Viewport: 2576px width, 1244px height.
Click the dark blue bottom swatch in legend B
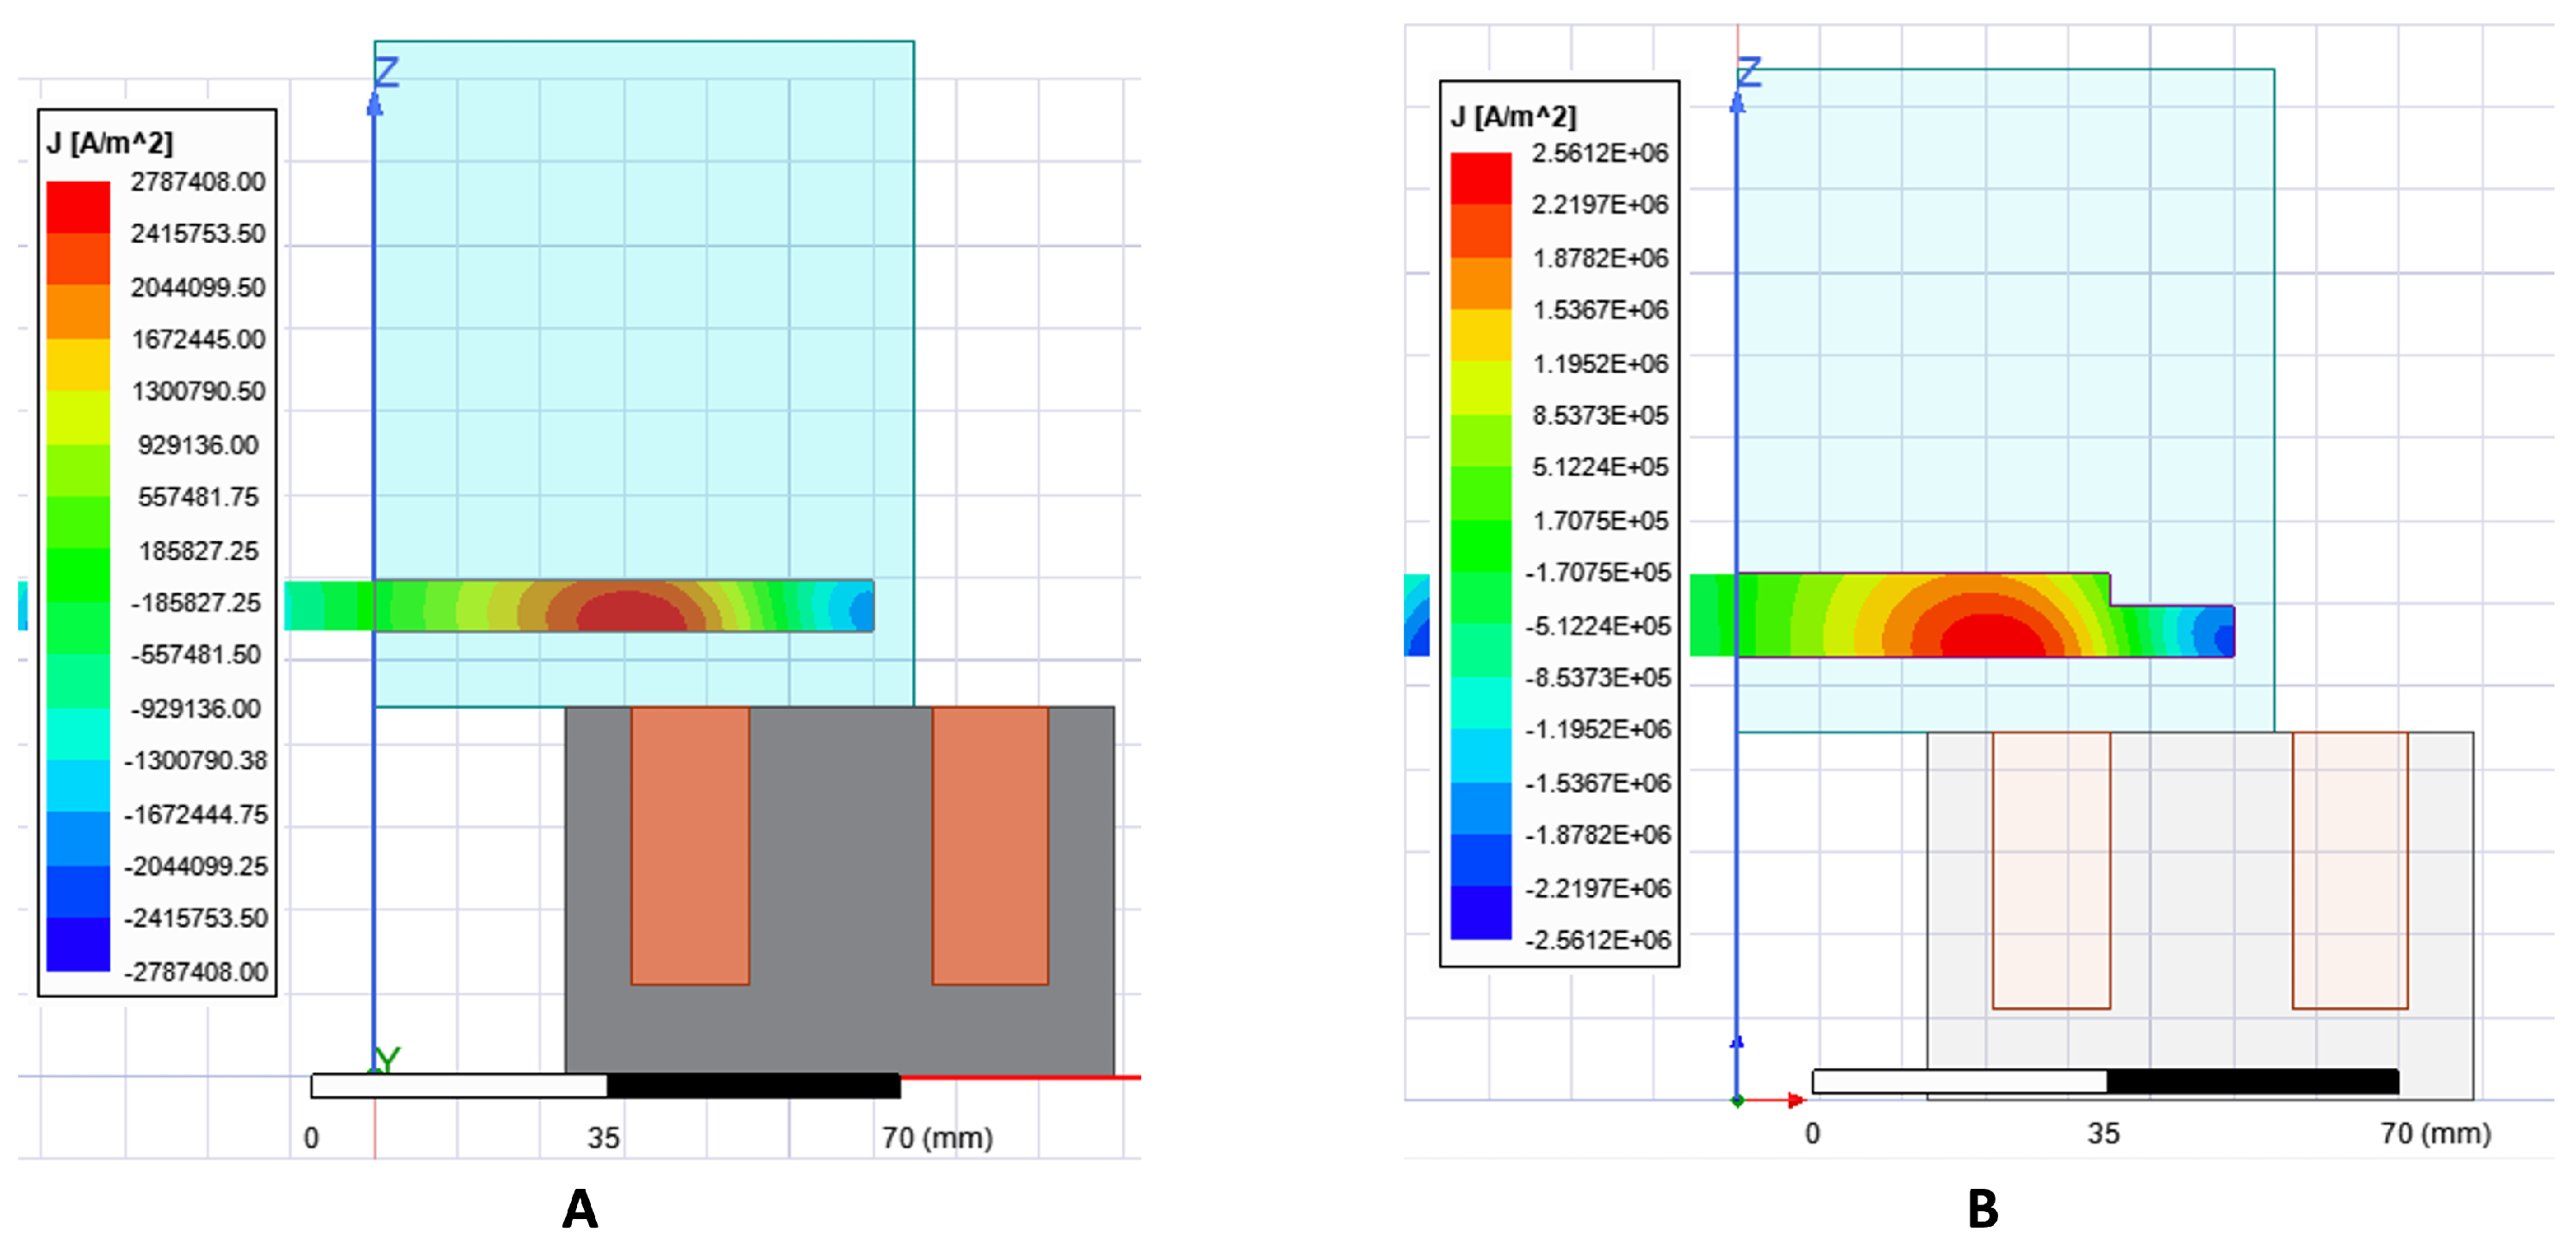click(1481, 912)
